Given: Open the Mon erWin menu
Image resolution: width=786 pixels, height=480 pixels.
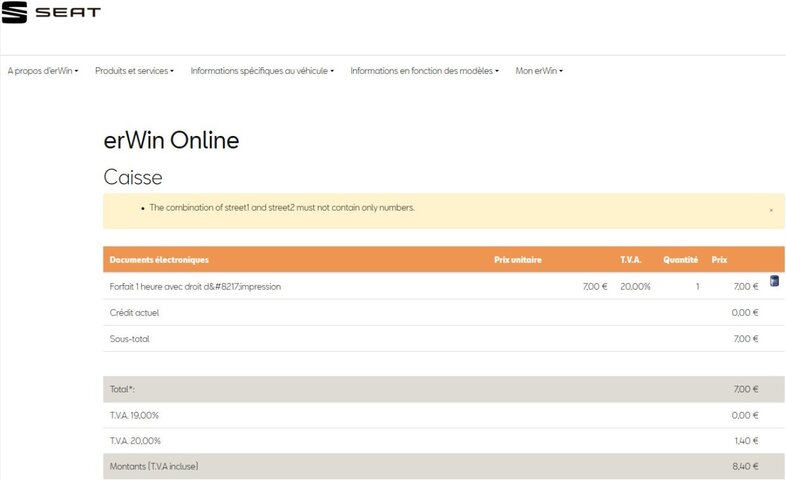Looking at the screenshot, I should pos(539,71).
